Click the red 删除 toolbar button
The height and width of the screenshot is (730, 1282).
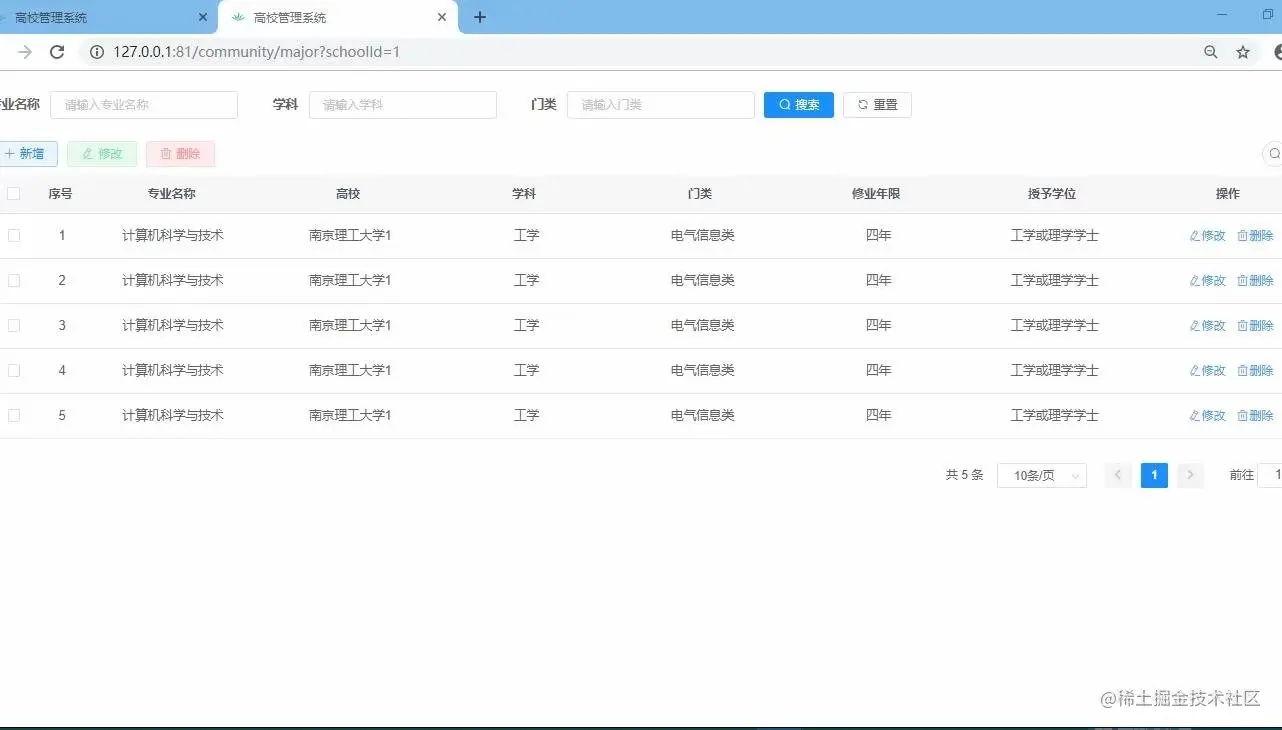(181, 154)
